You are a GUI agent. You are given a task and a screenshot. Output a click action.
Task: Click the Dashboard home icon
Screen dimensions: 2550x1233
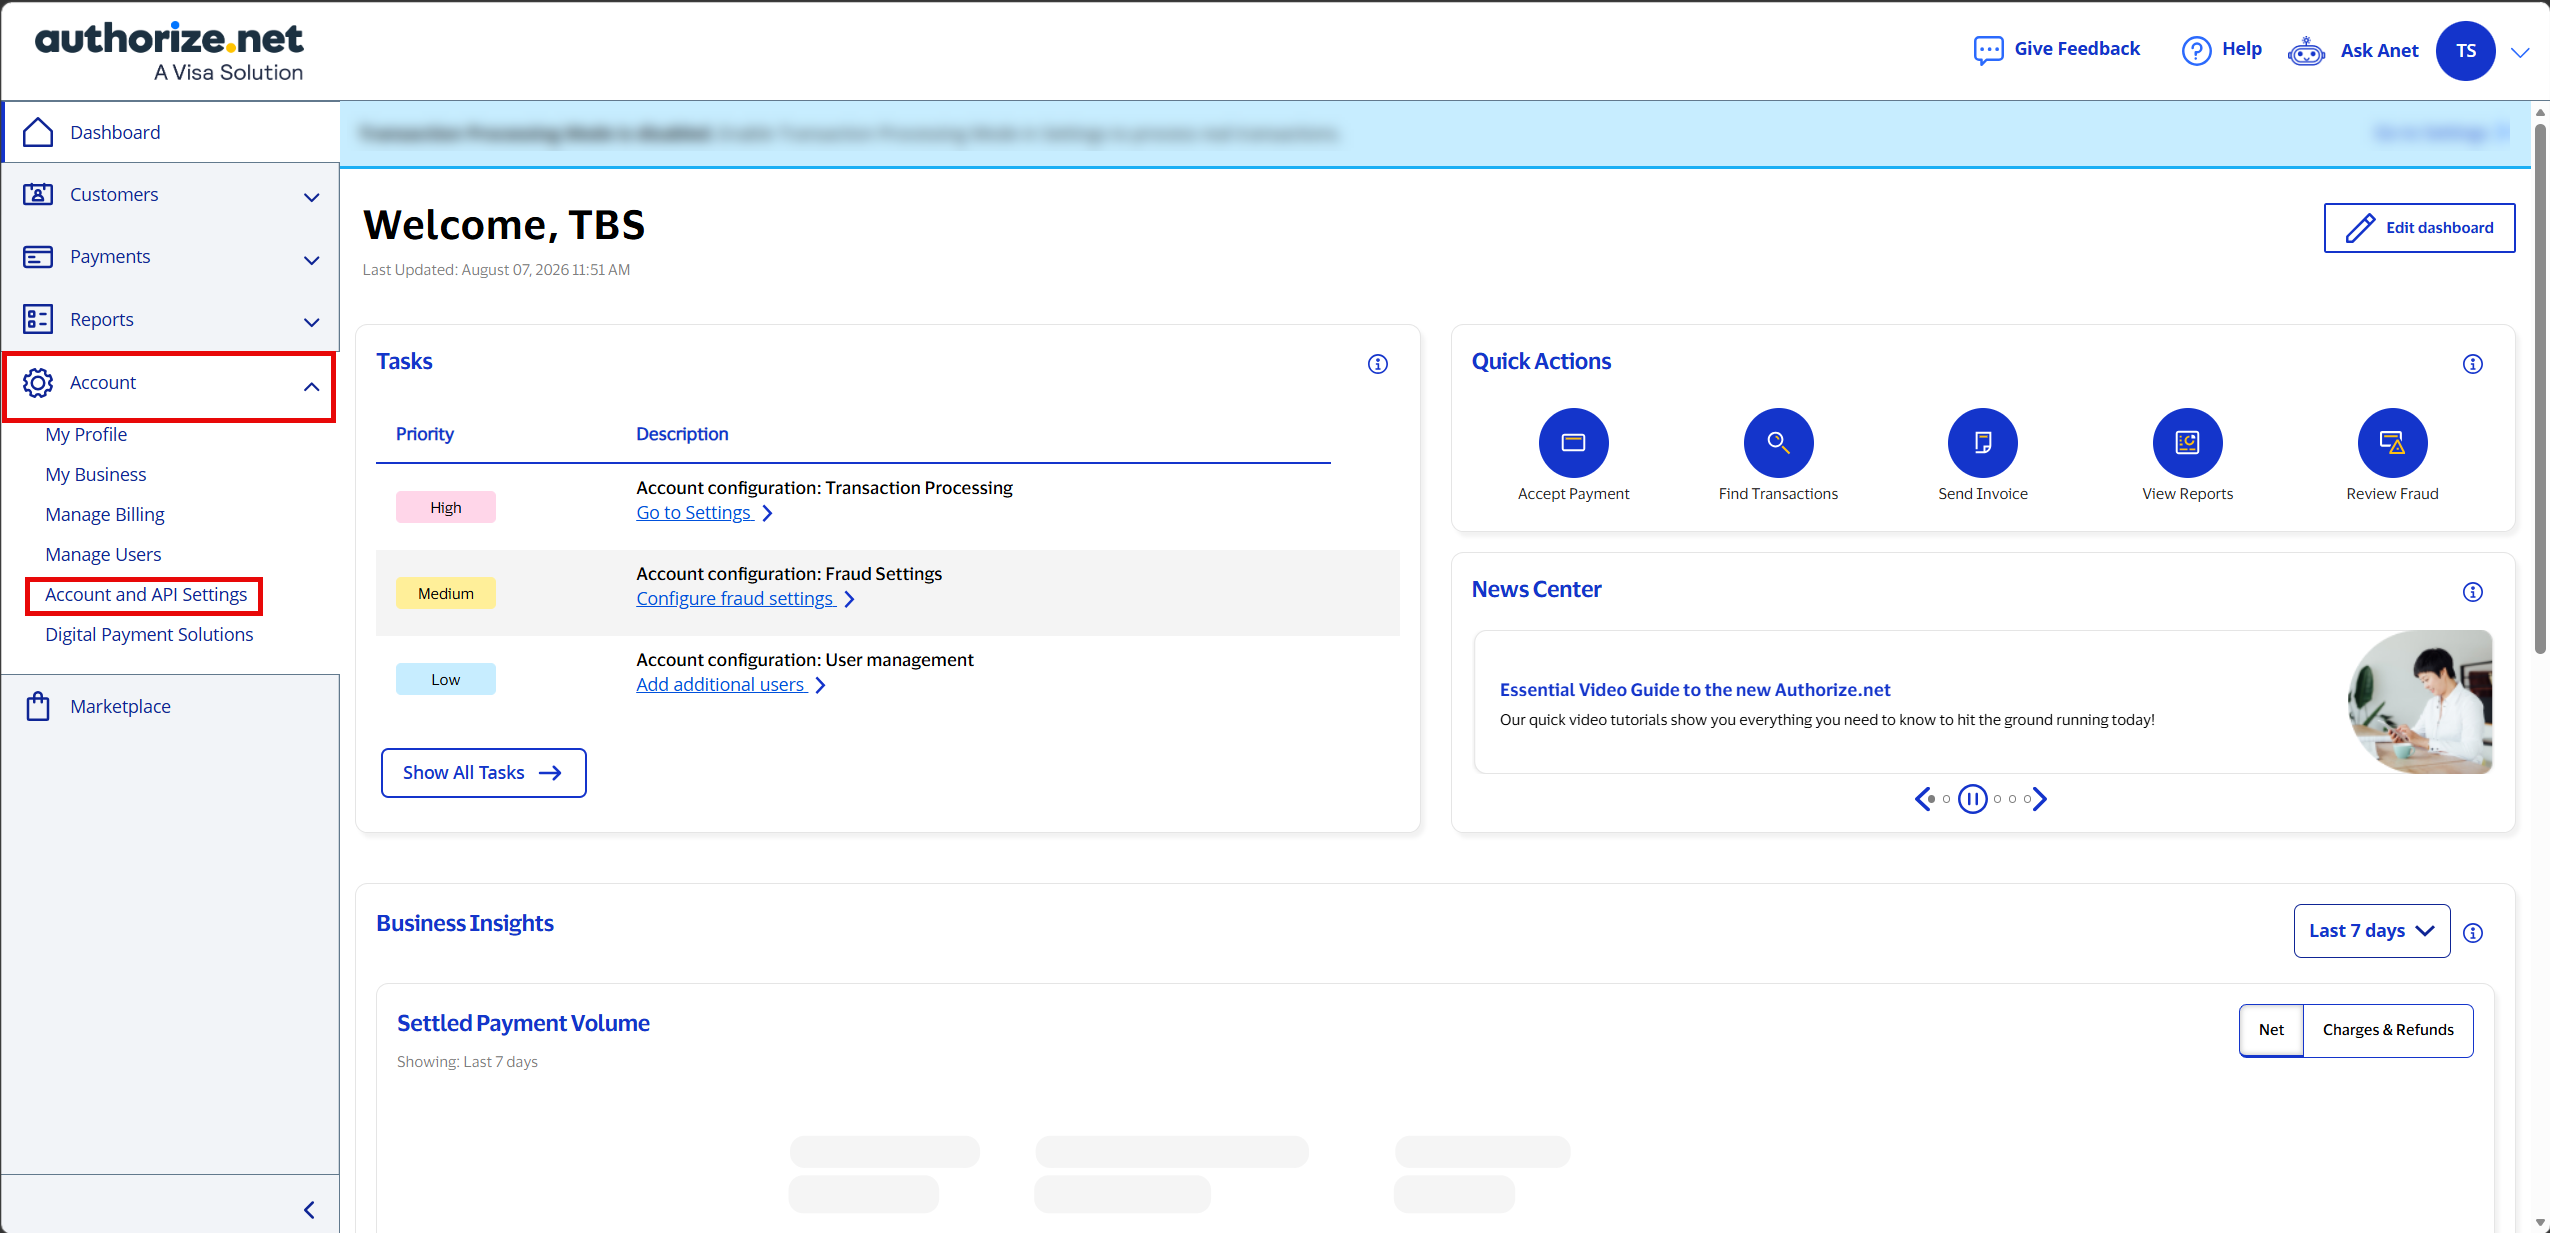click(38, 132)
